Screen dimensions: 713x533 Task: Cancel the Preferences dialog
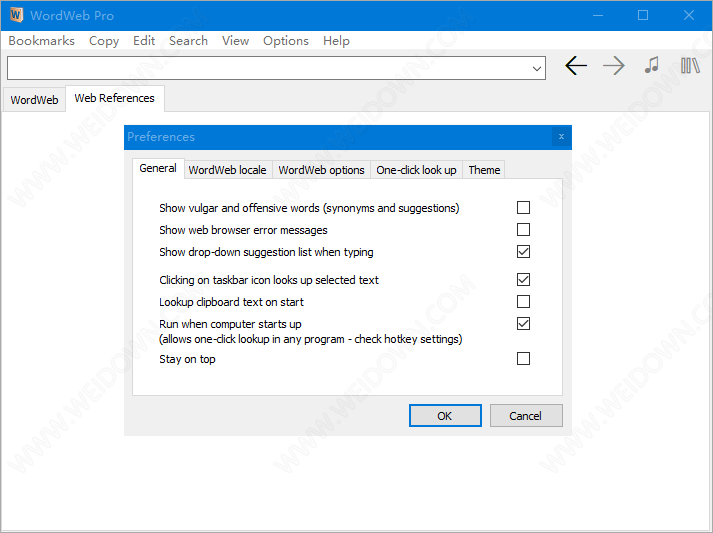point(526,416)
